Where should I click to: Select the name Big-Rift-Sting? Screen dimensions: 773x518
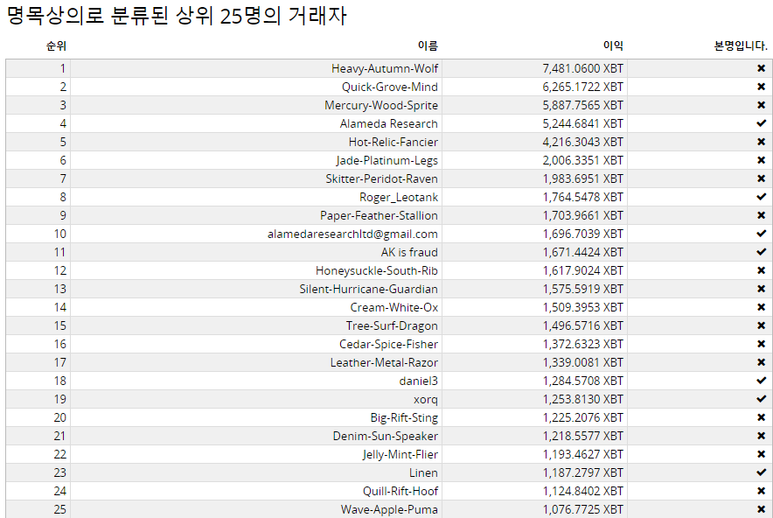[404, 417]
